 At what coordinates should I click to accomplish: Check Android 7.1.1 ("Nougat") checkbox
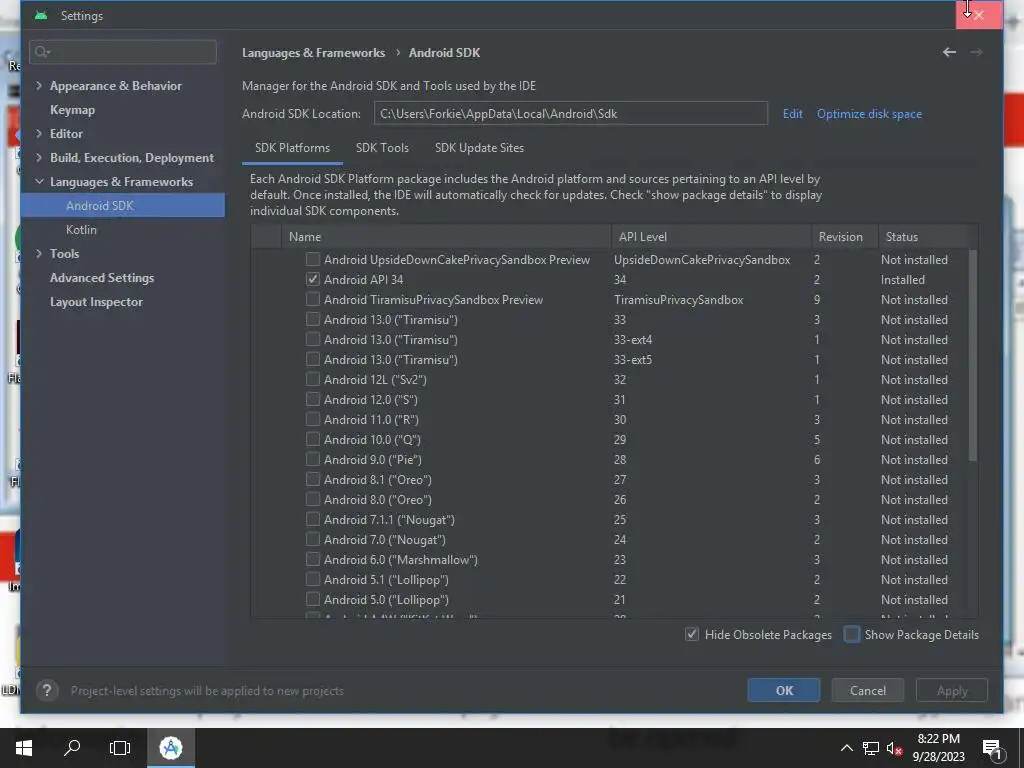tap(313, 519)
